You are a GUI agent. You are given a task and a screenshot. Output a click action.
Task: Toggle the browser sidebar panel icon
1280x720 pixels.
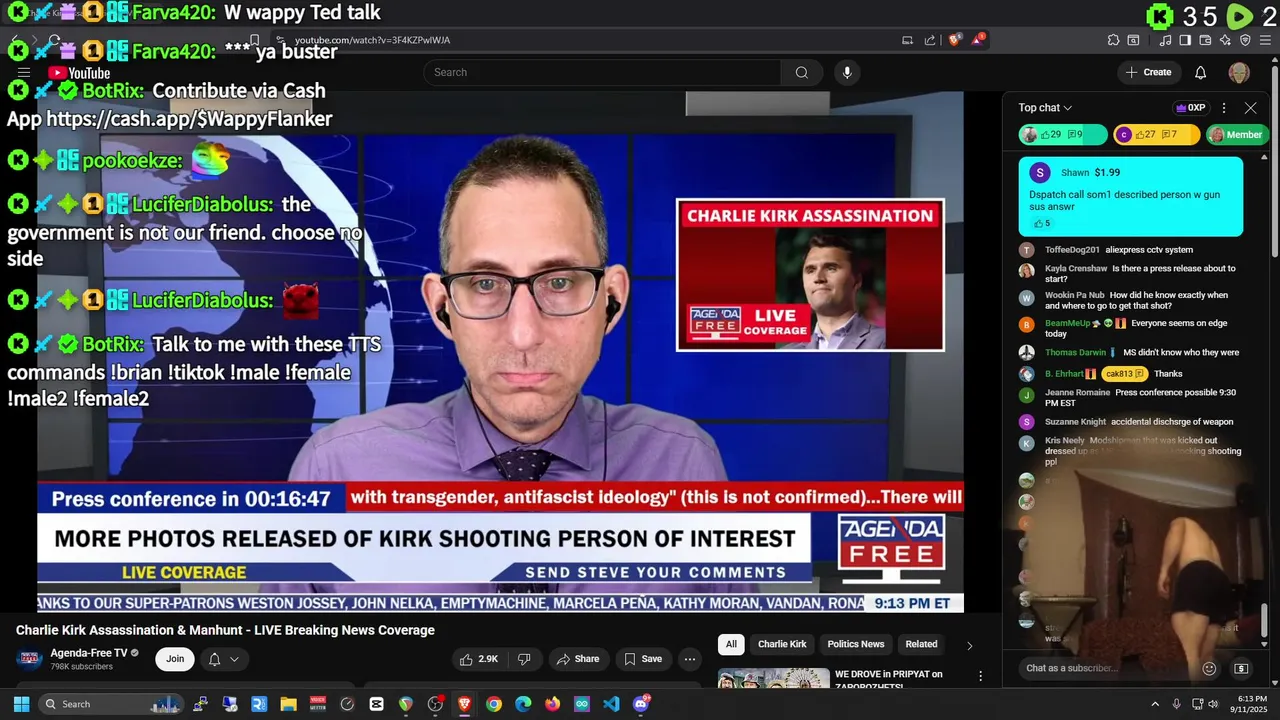pyautogui.click(x=1185, y=40)
